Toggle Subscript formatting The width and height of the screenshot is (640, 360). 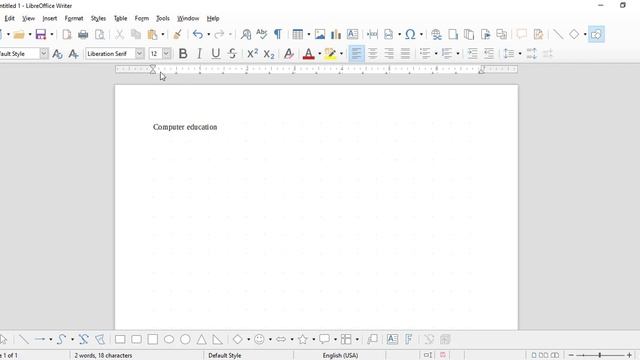pos(269,53)
